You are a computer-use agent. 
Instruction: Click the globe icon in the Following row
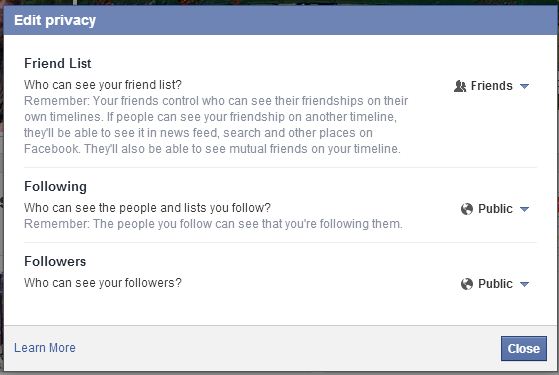(x=467, y=209)
